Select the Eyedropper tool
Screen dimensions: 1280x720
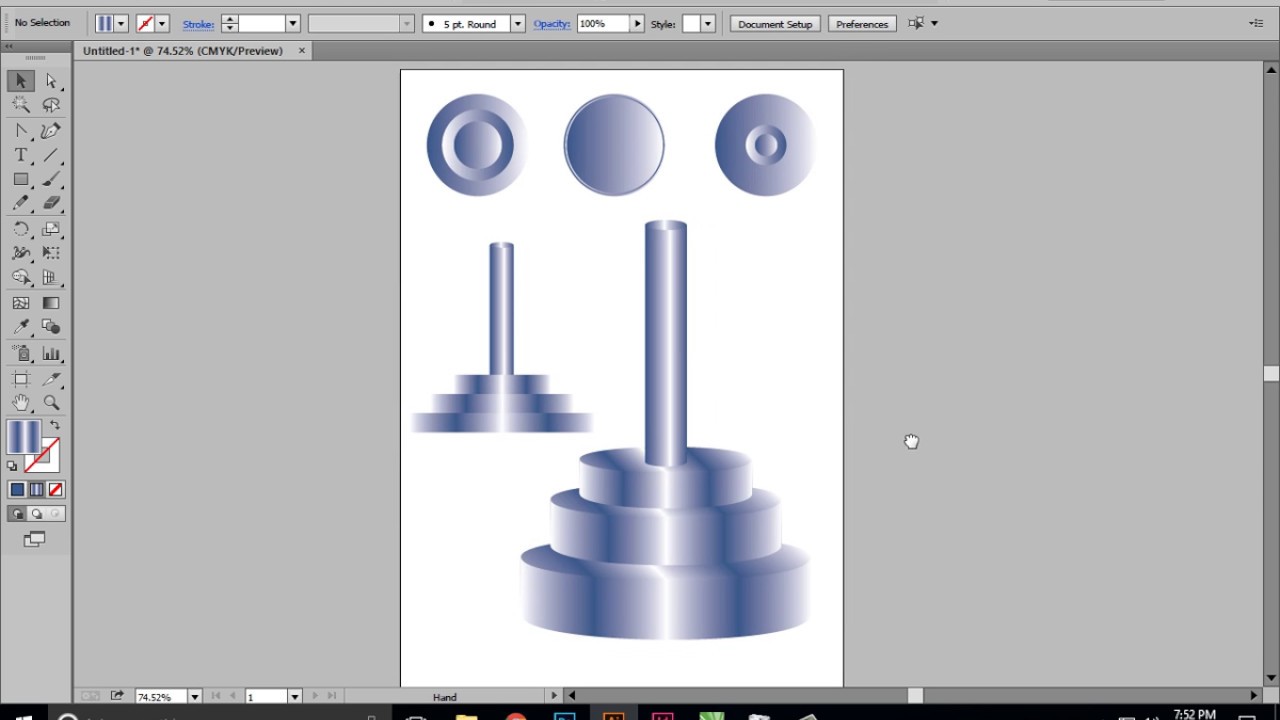click(x=21, y=327)
